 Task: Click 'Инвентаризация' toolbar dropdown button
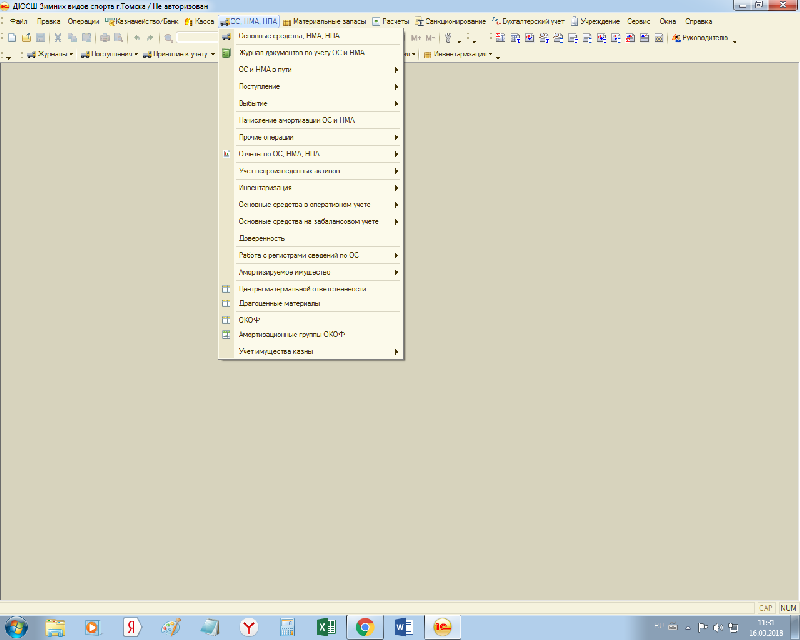click(x=458, y=54)
